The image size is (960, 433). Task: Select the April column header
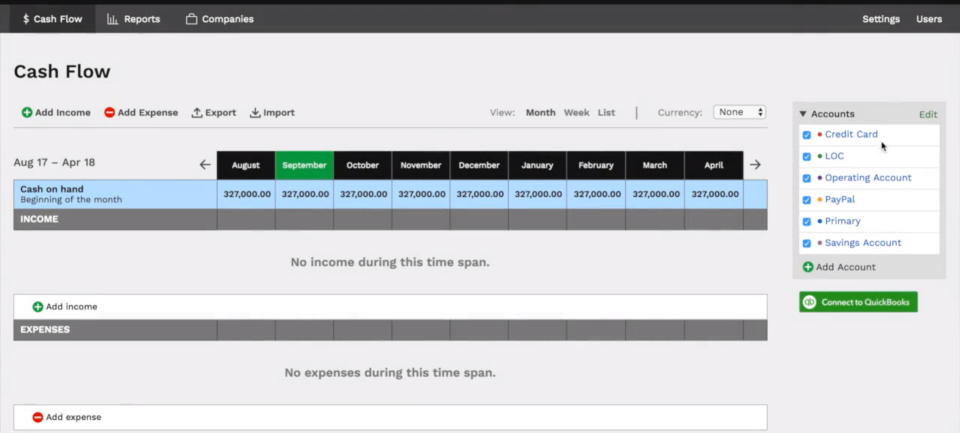point(714,165)
